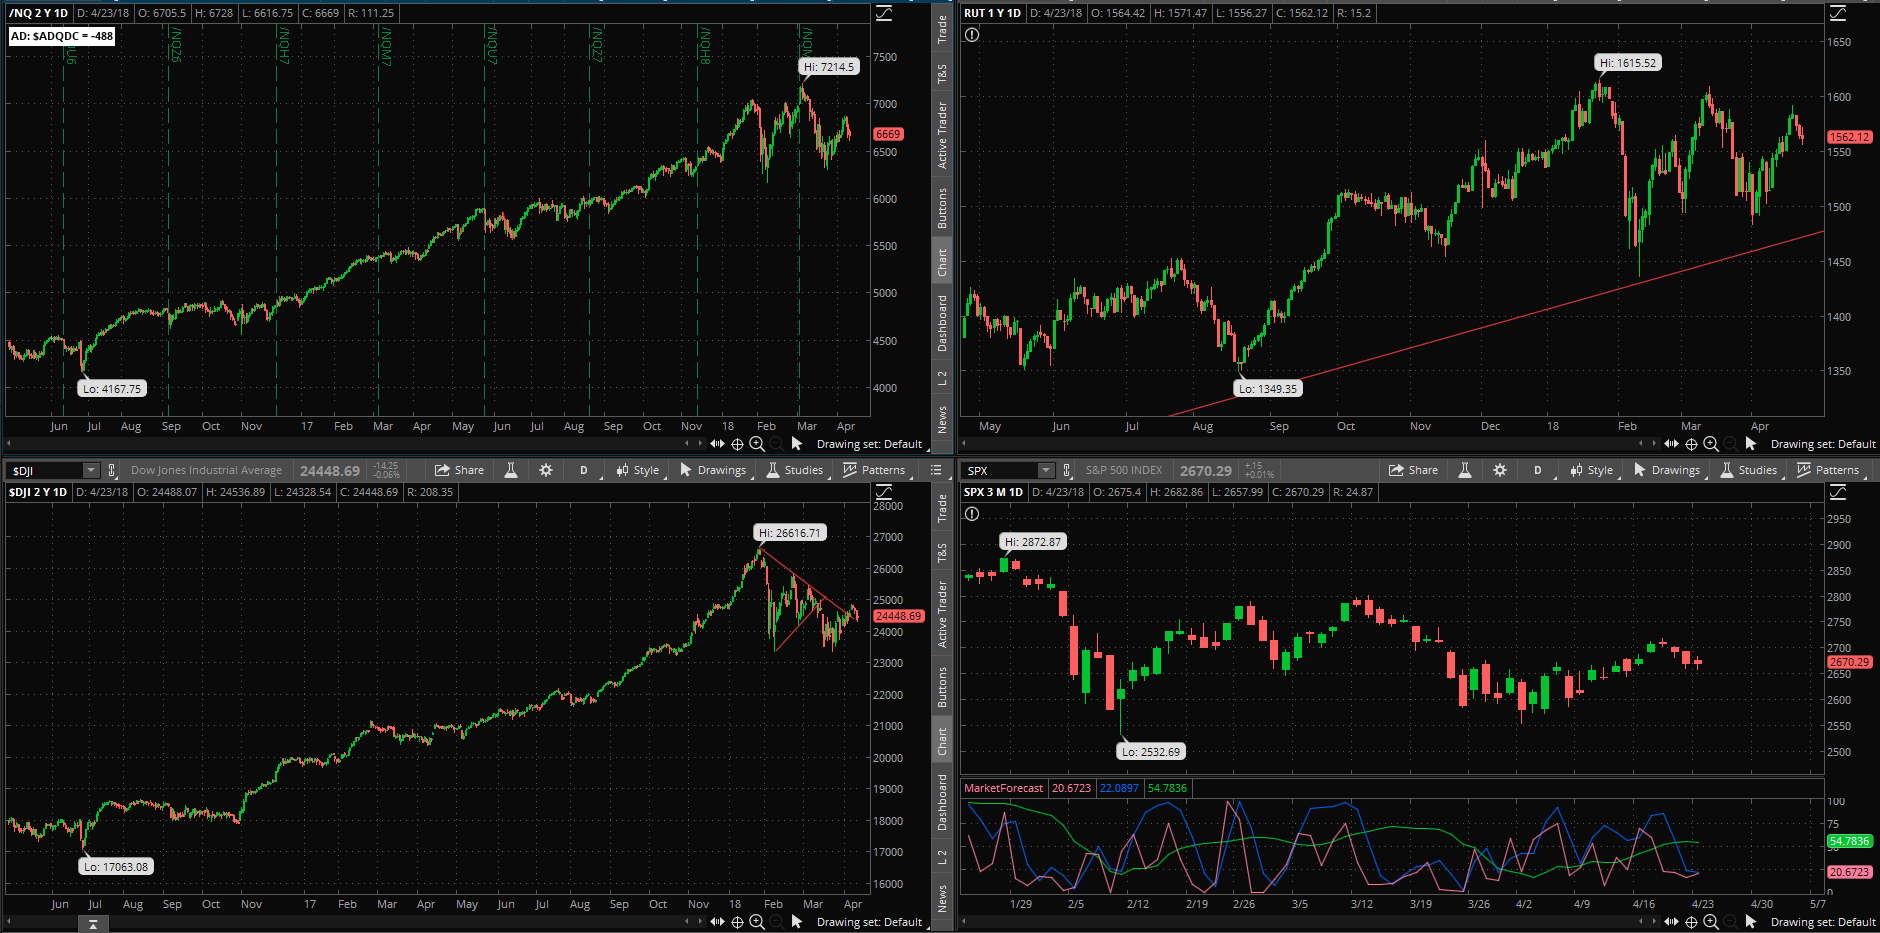Viewport: 1880px width, 933px height.
Task: Open Drawing set: Default under SPX chart
Action: tap(1823, 922)
